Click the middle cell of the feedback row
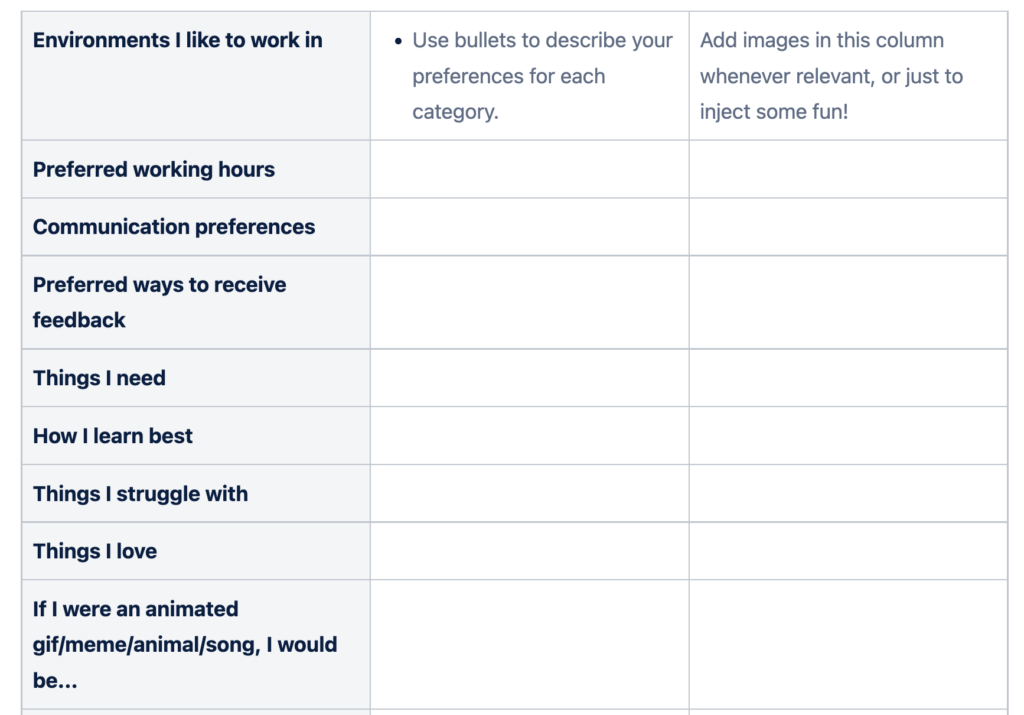This screenshot has width=1024, height=715. [x=529, y=302]
